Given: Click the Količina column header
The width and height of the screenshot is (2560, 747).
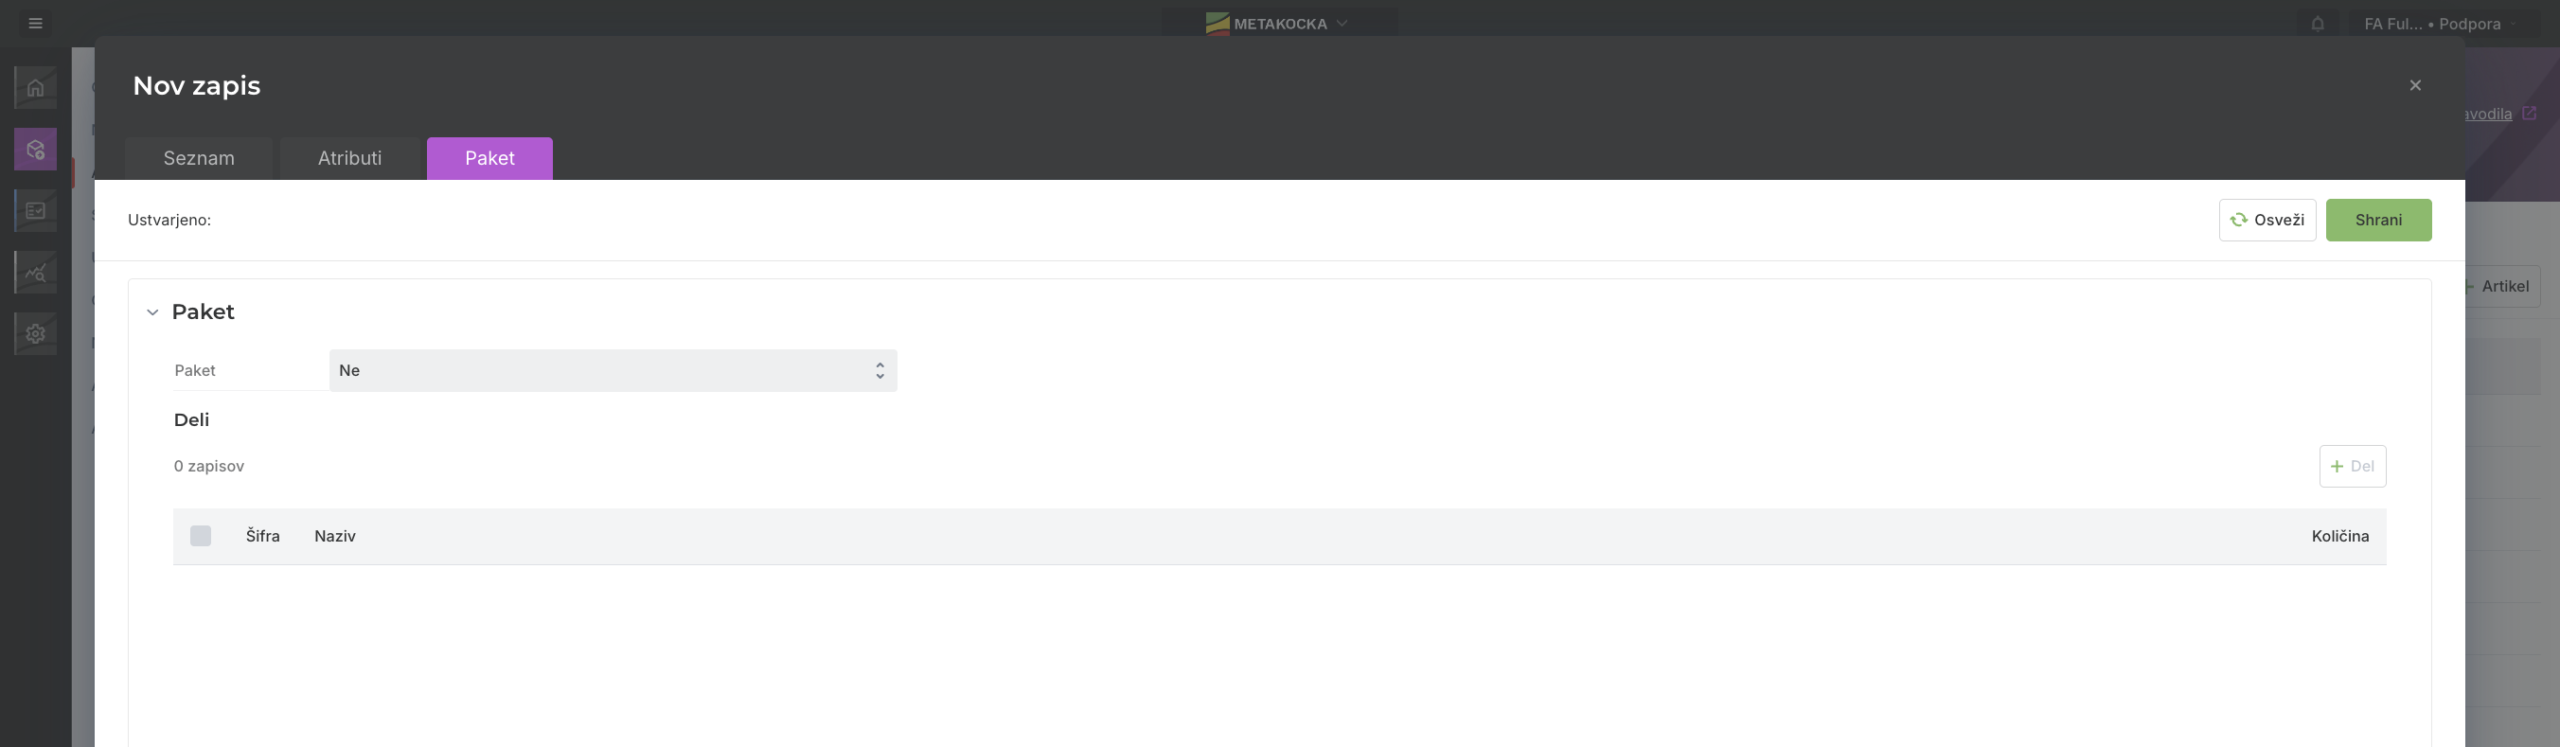Looking at the screenshot, I should tap(2340, 536).
